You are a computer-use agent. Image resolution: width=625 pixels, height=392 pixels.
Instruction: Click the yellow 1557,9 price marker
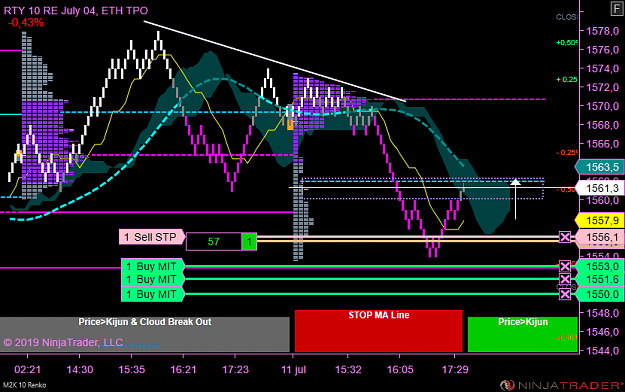pos(599,220)
